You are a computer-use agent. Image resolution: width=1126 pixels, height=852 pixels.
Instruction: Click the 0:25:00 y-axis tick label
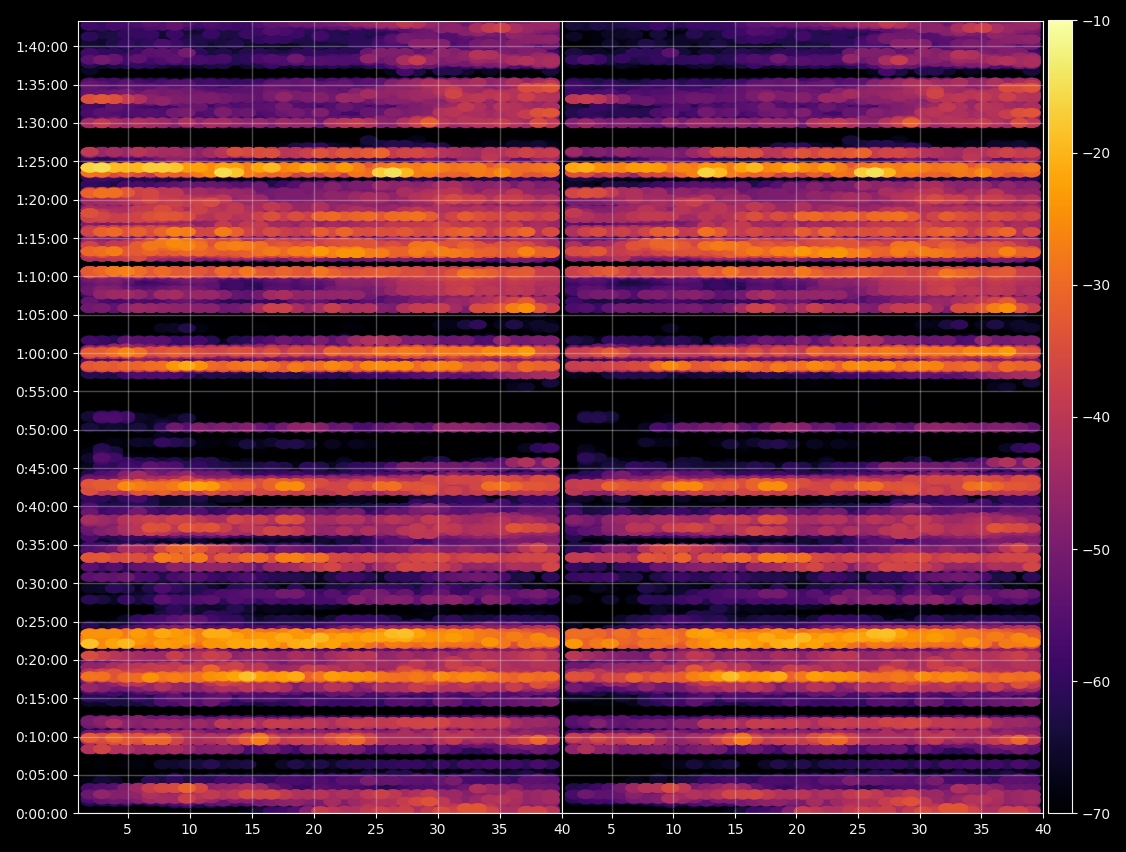(x=42, y=622)
